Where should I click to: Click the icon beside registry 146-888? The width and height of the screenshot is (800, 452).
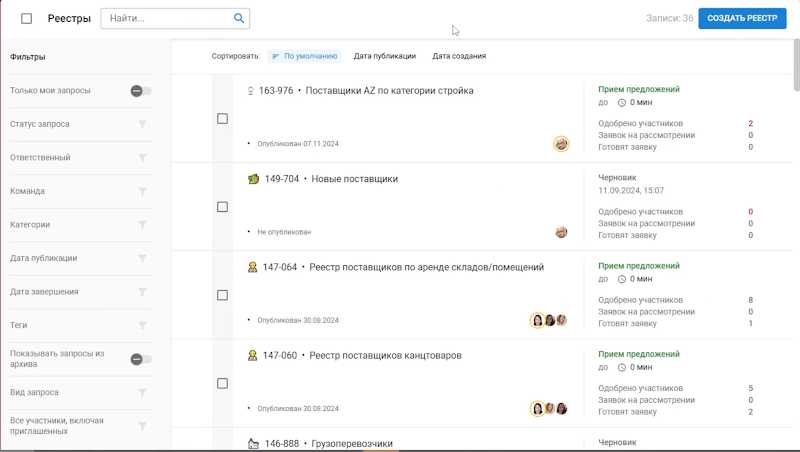coord(253,443)
